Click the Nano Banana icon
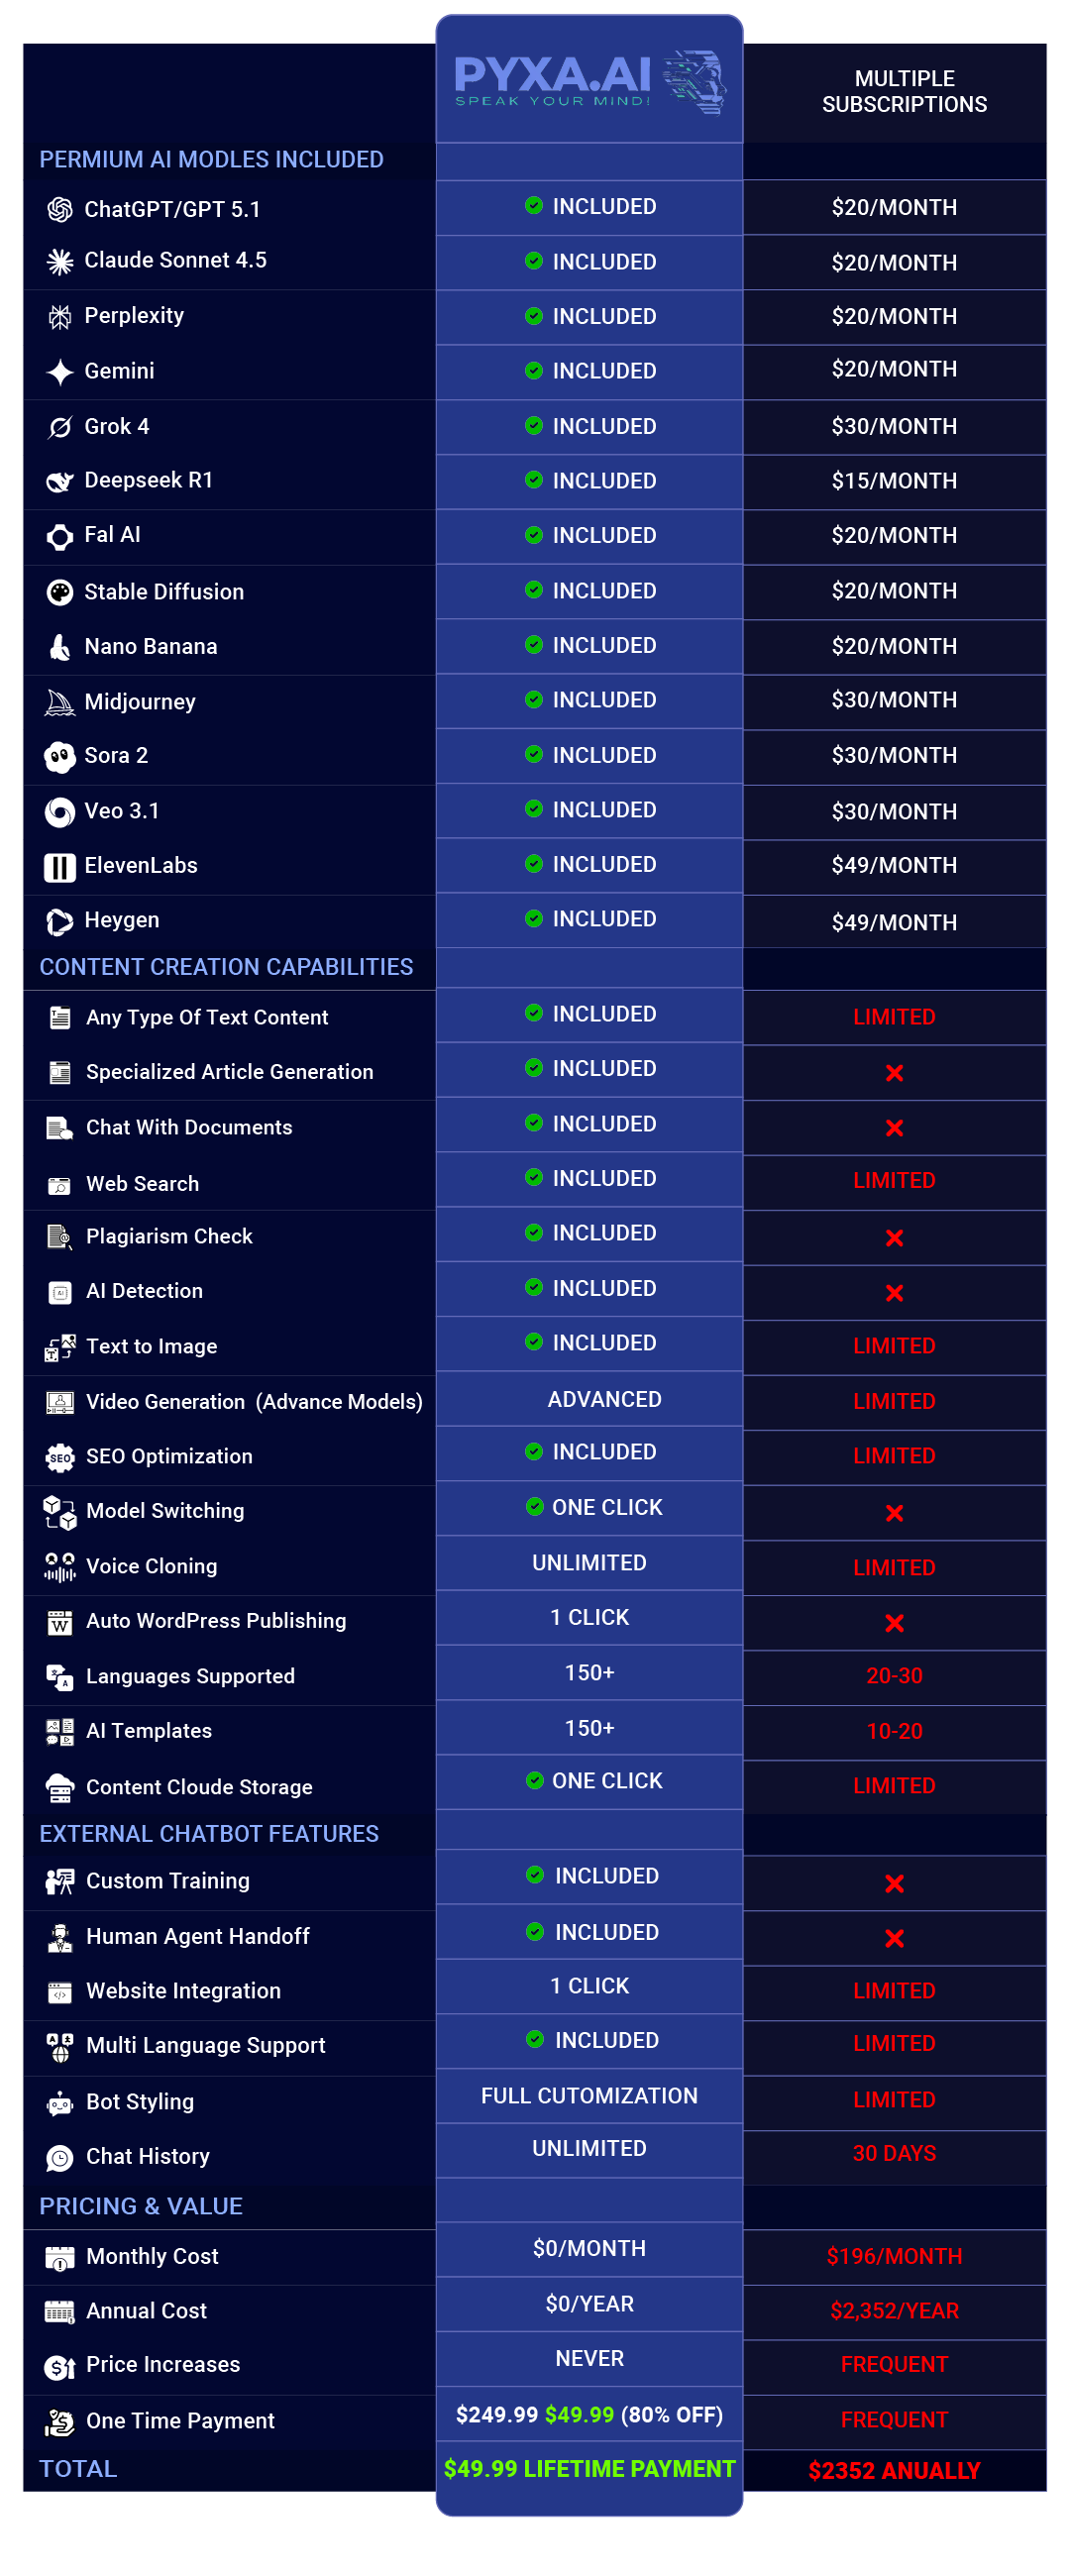The width and height of the screenshot is (1070, 2576). (60, 647)
